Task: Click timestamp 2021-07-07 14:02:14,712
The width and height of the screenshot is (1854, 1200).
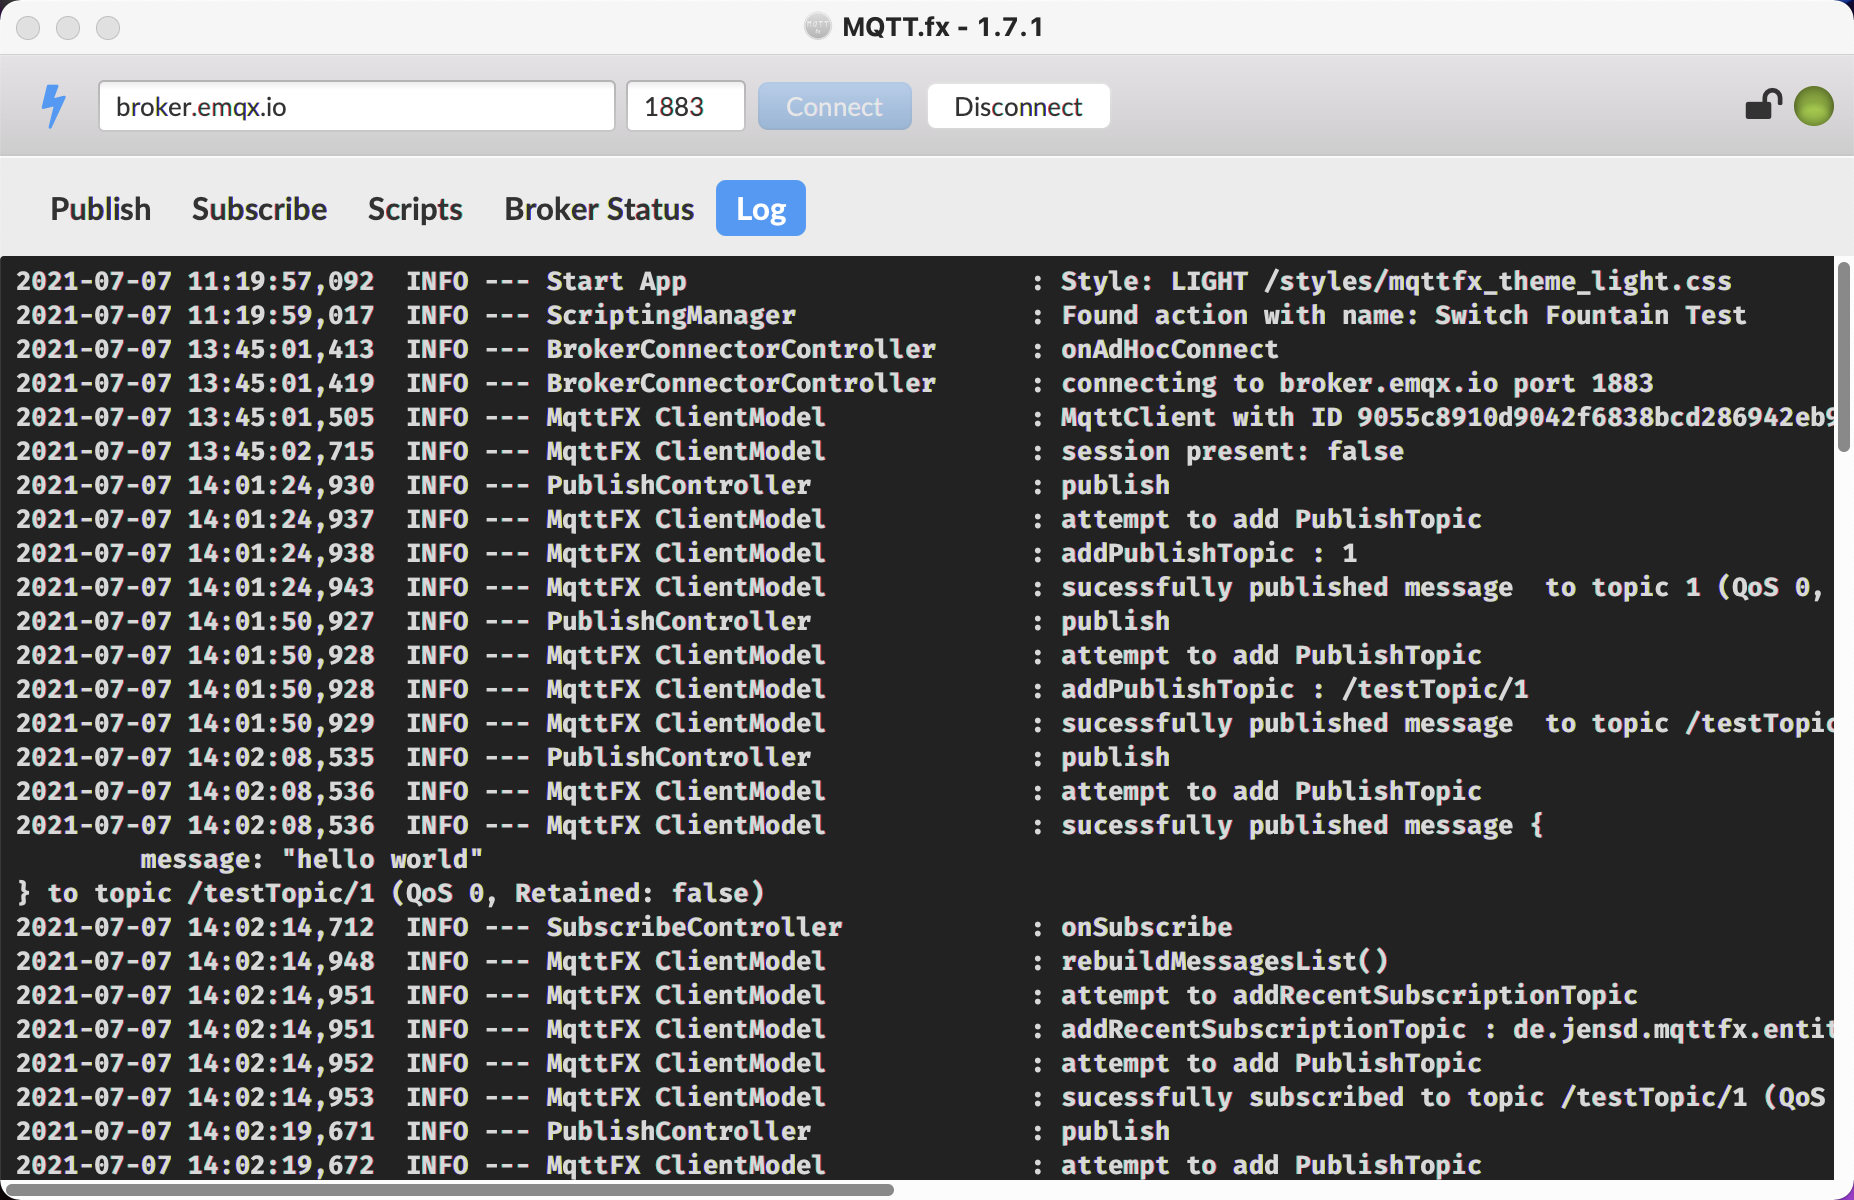Action: [195, 927]
